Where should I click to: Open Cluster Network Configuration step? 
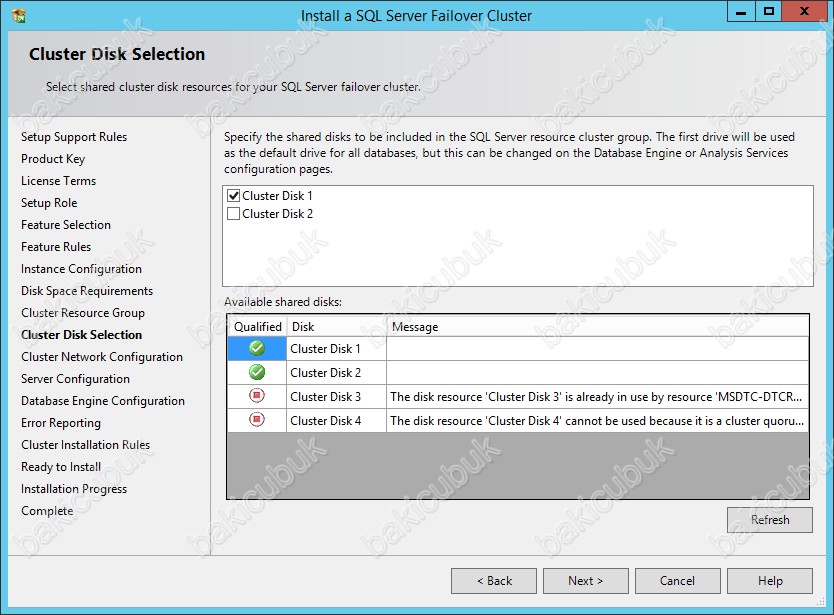click(x=102, y=357)
